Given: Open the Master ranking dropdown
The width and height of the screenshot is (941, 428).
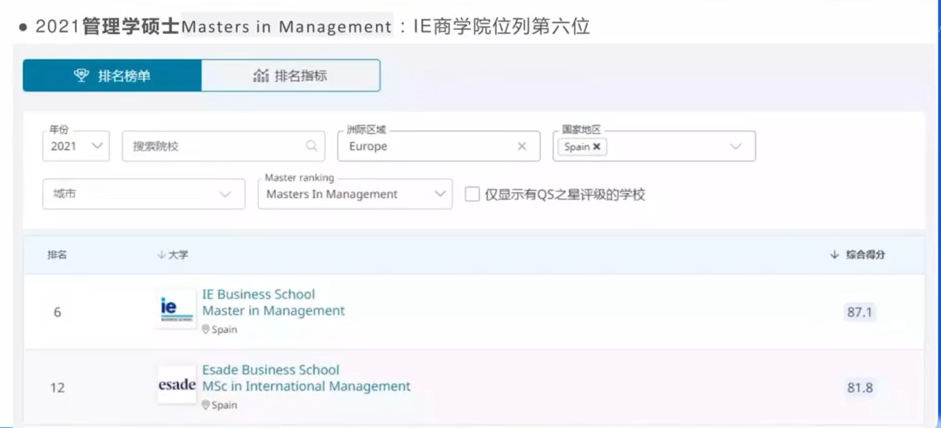Looking at the screenshot, I should [355, 194].
